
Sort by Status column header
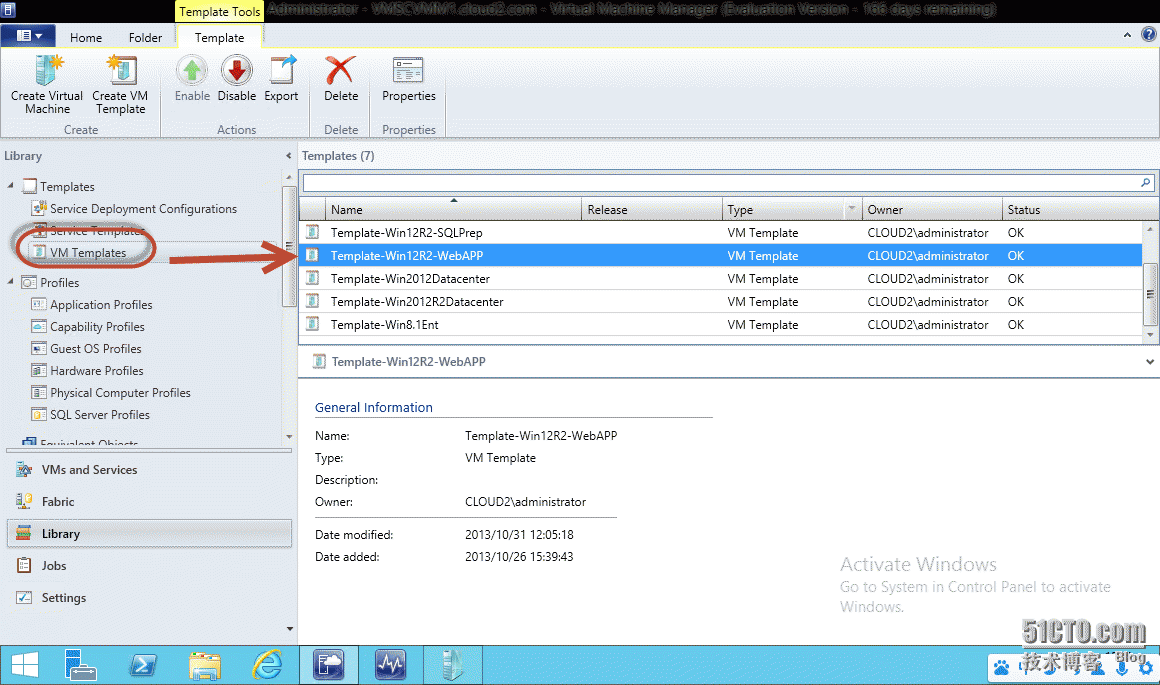click(x=1079, y=210)
